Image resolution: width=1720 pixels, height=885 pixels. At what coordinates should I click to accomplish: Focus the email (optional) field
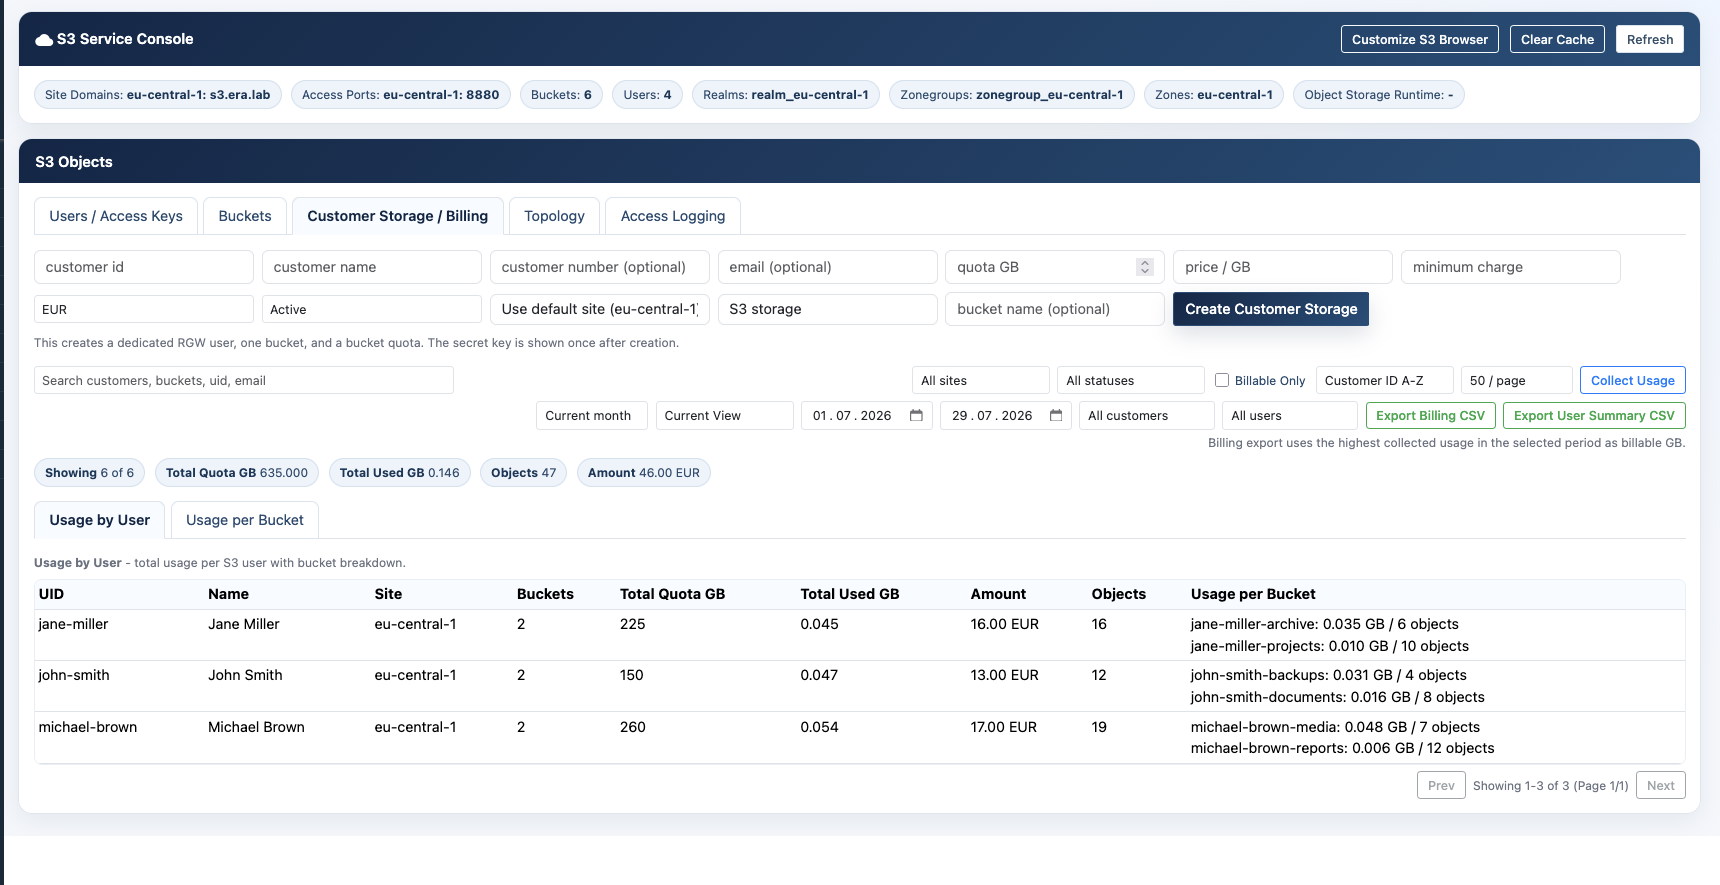(x=828, y=267)
